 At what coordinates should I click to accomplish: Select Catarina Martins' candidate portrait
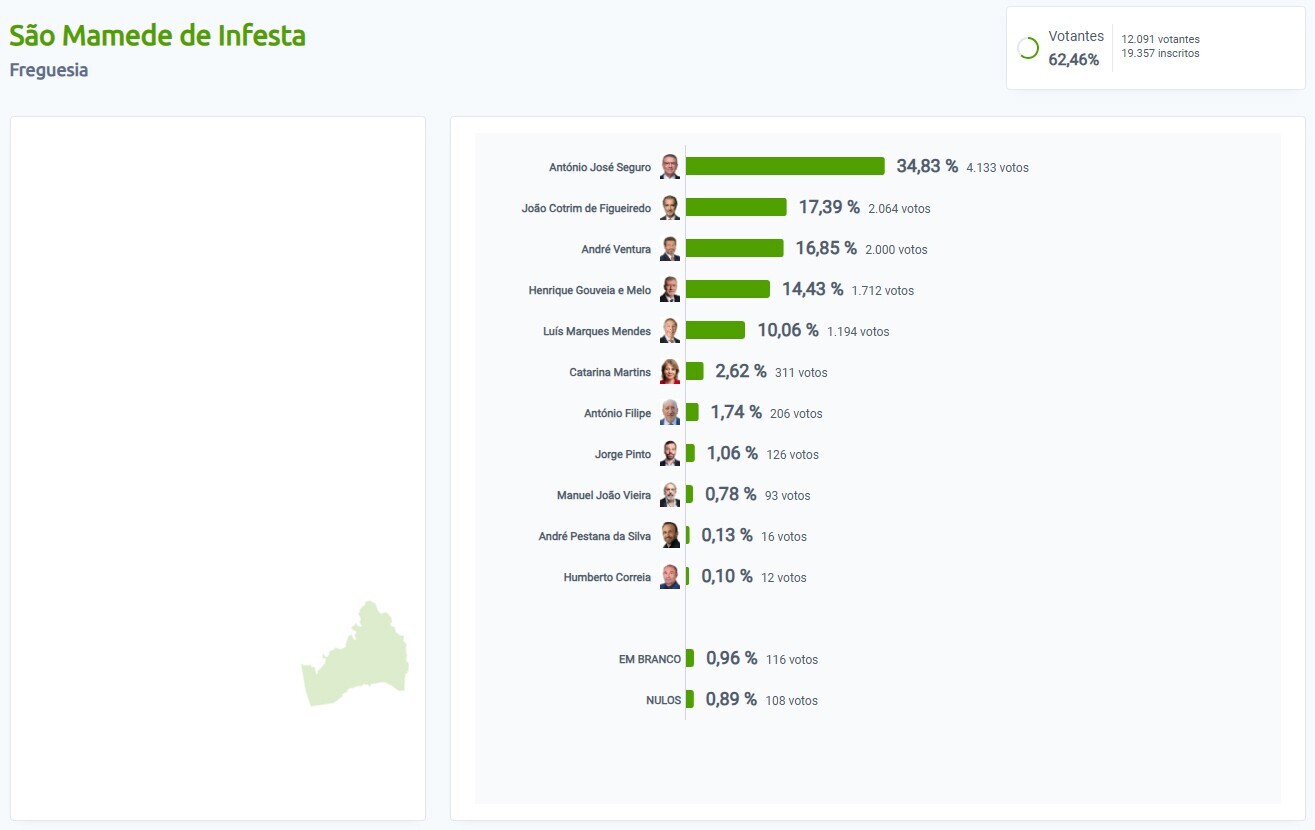pos(670,372)
